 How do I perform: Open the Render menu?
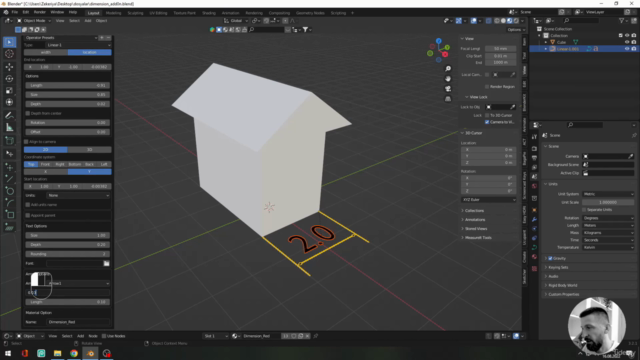[40, 12]
